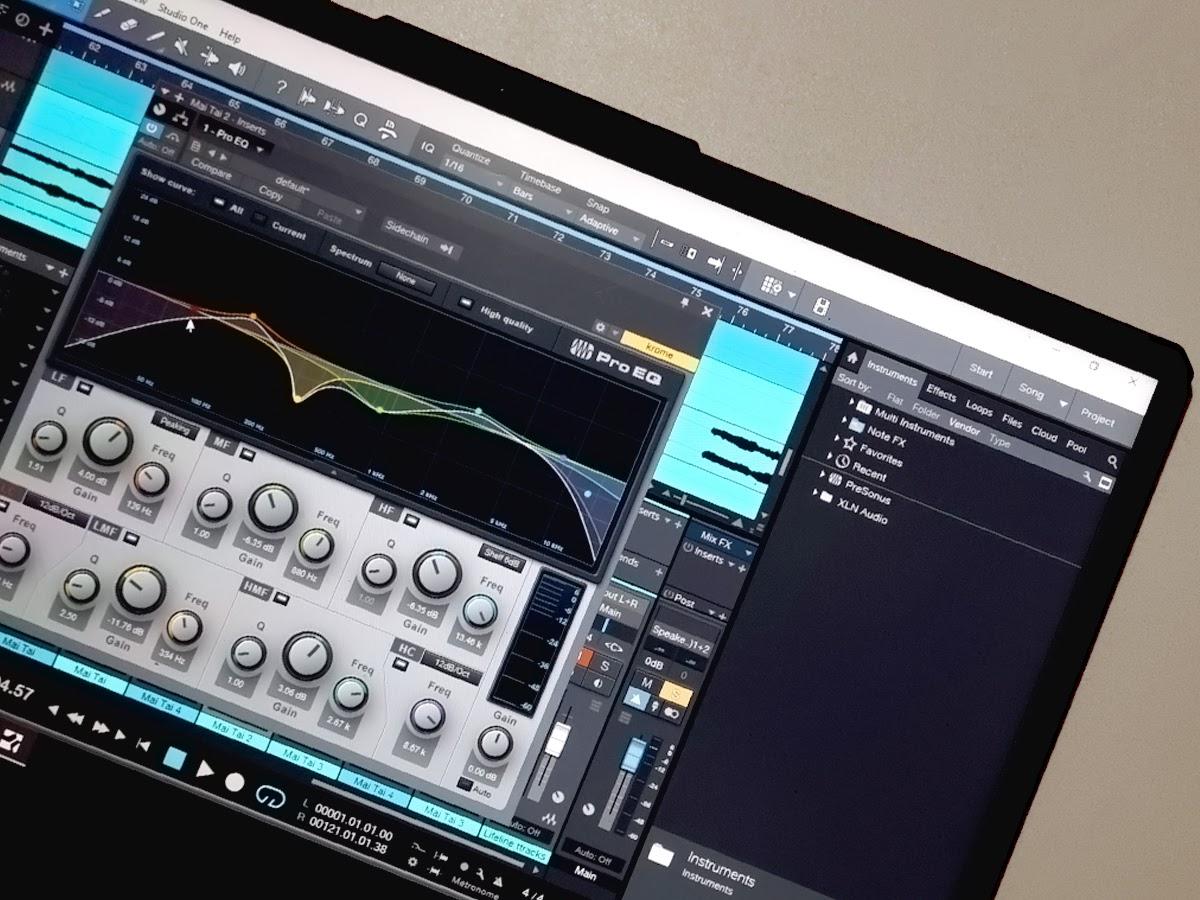Screen dimensions: 1200x900
Task: Click the browser search magnifier icon
Action: click(1113, 462)
